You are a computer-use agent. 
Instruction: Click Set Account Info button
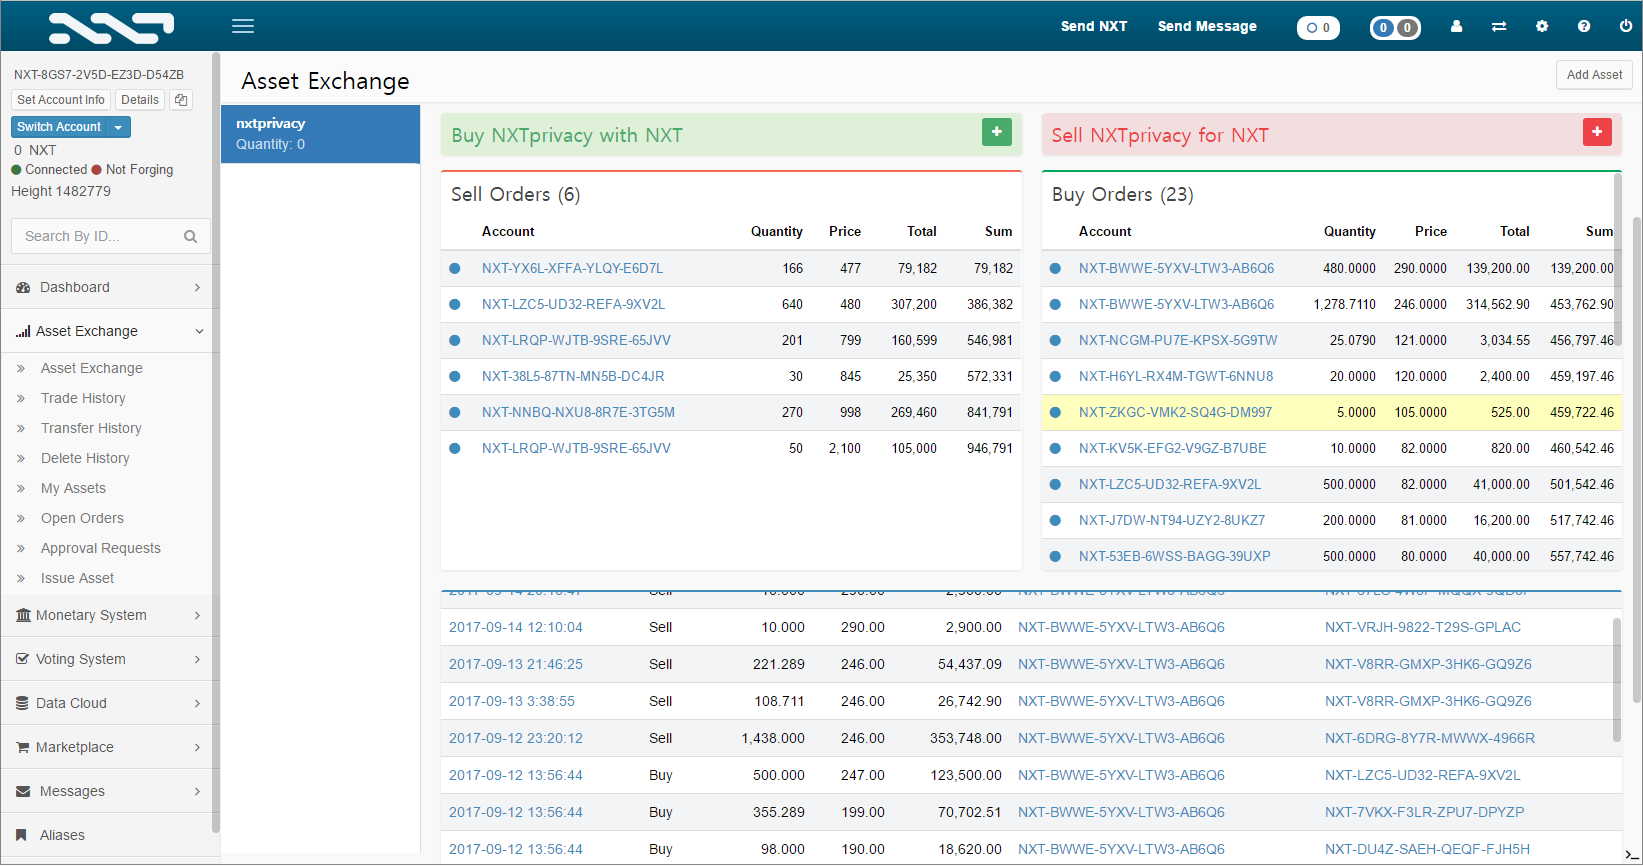point(61,100)
